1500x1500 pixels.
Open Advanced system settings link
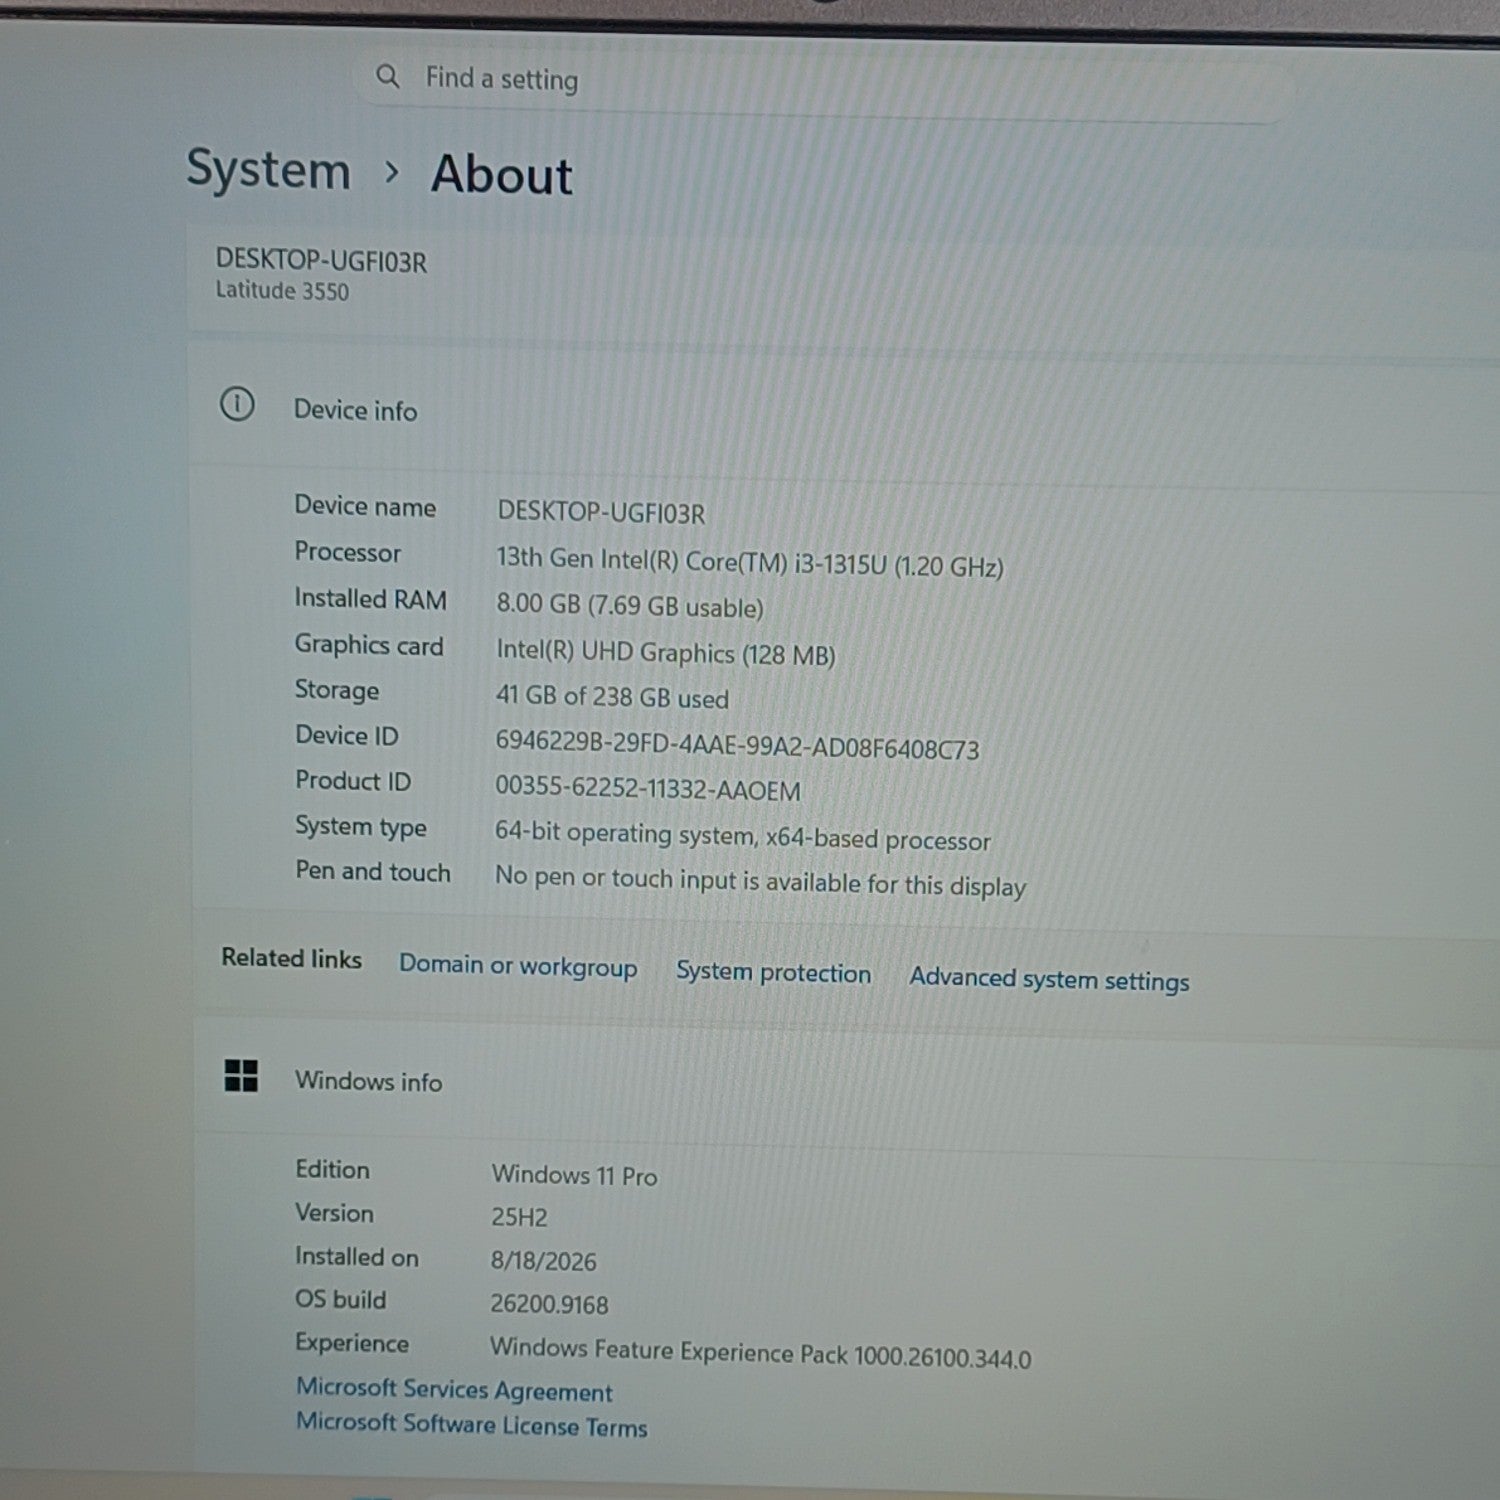[x=1049, y=979]
